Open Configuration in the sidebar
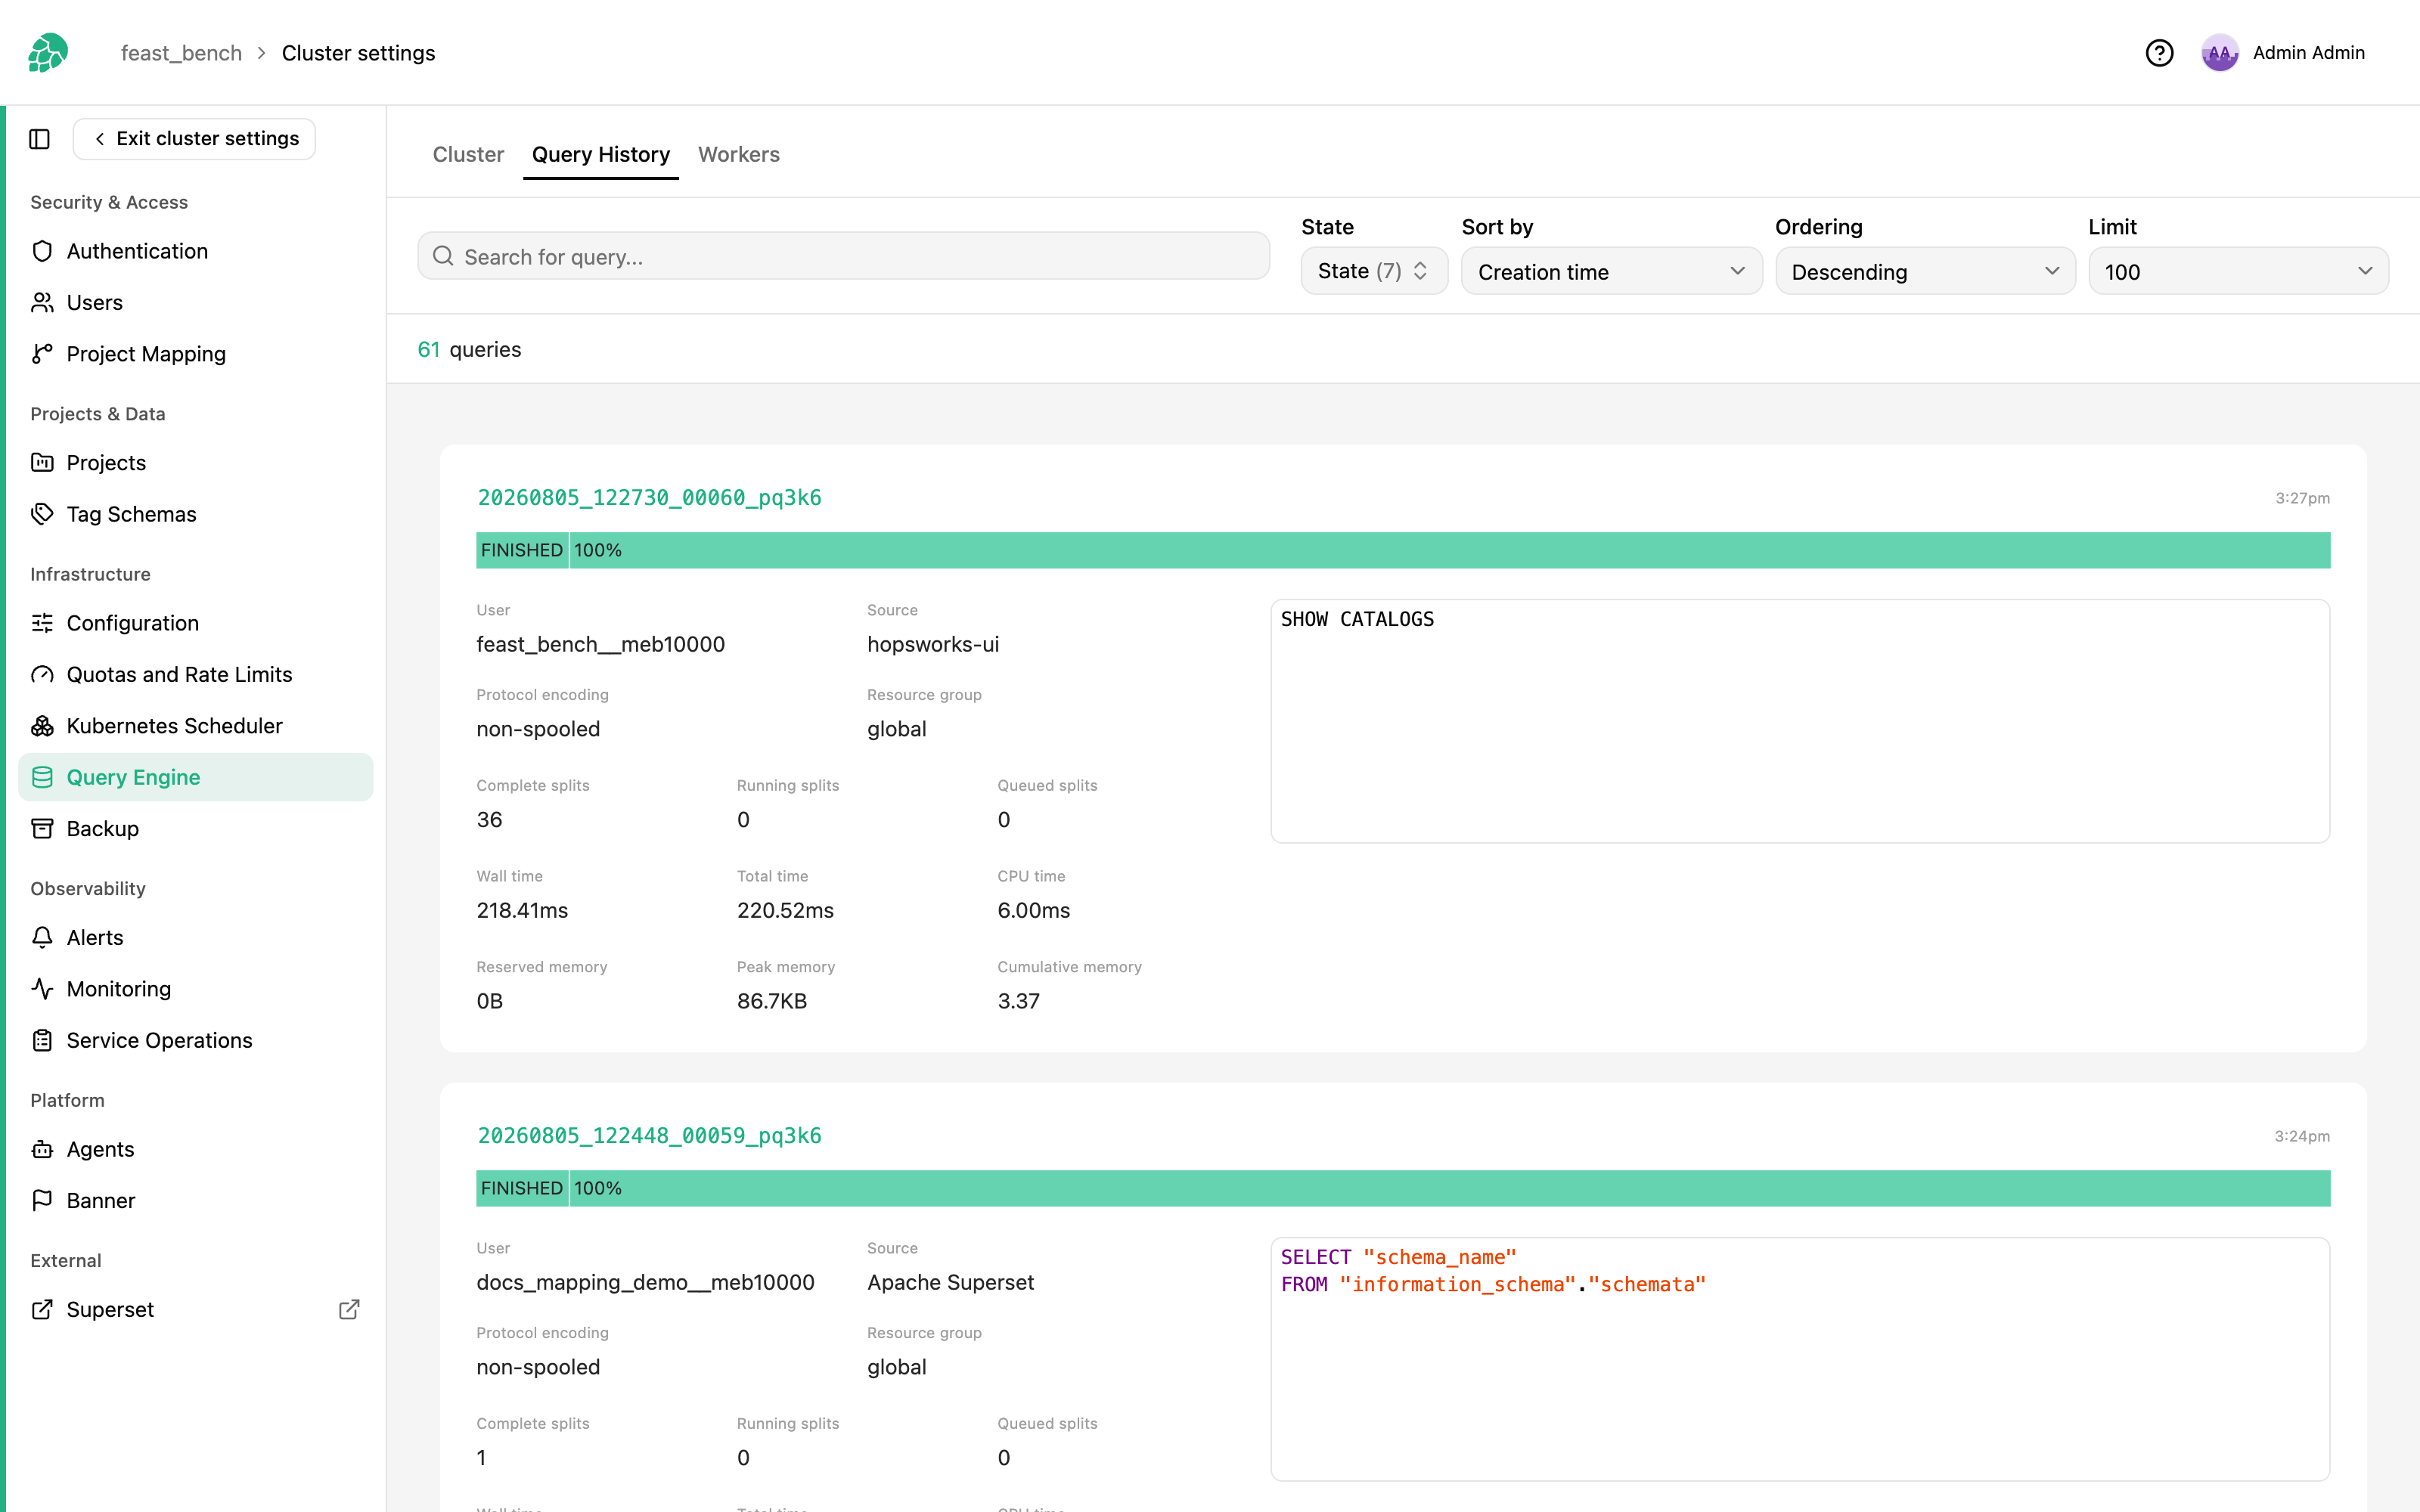The height and width of the screenshot is (1512, 2420). (x=196, y=623)
